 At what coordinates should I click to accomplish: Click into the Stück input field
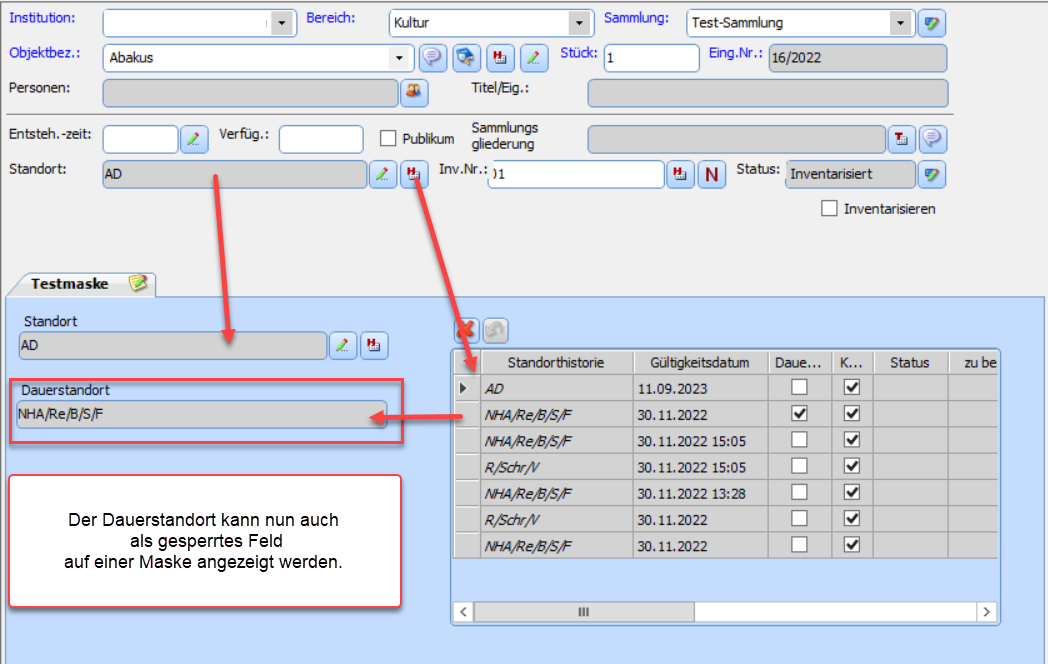point(652,58)
